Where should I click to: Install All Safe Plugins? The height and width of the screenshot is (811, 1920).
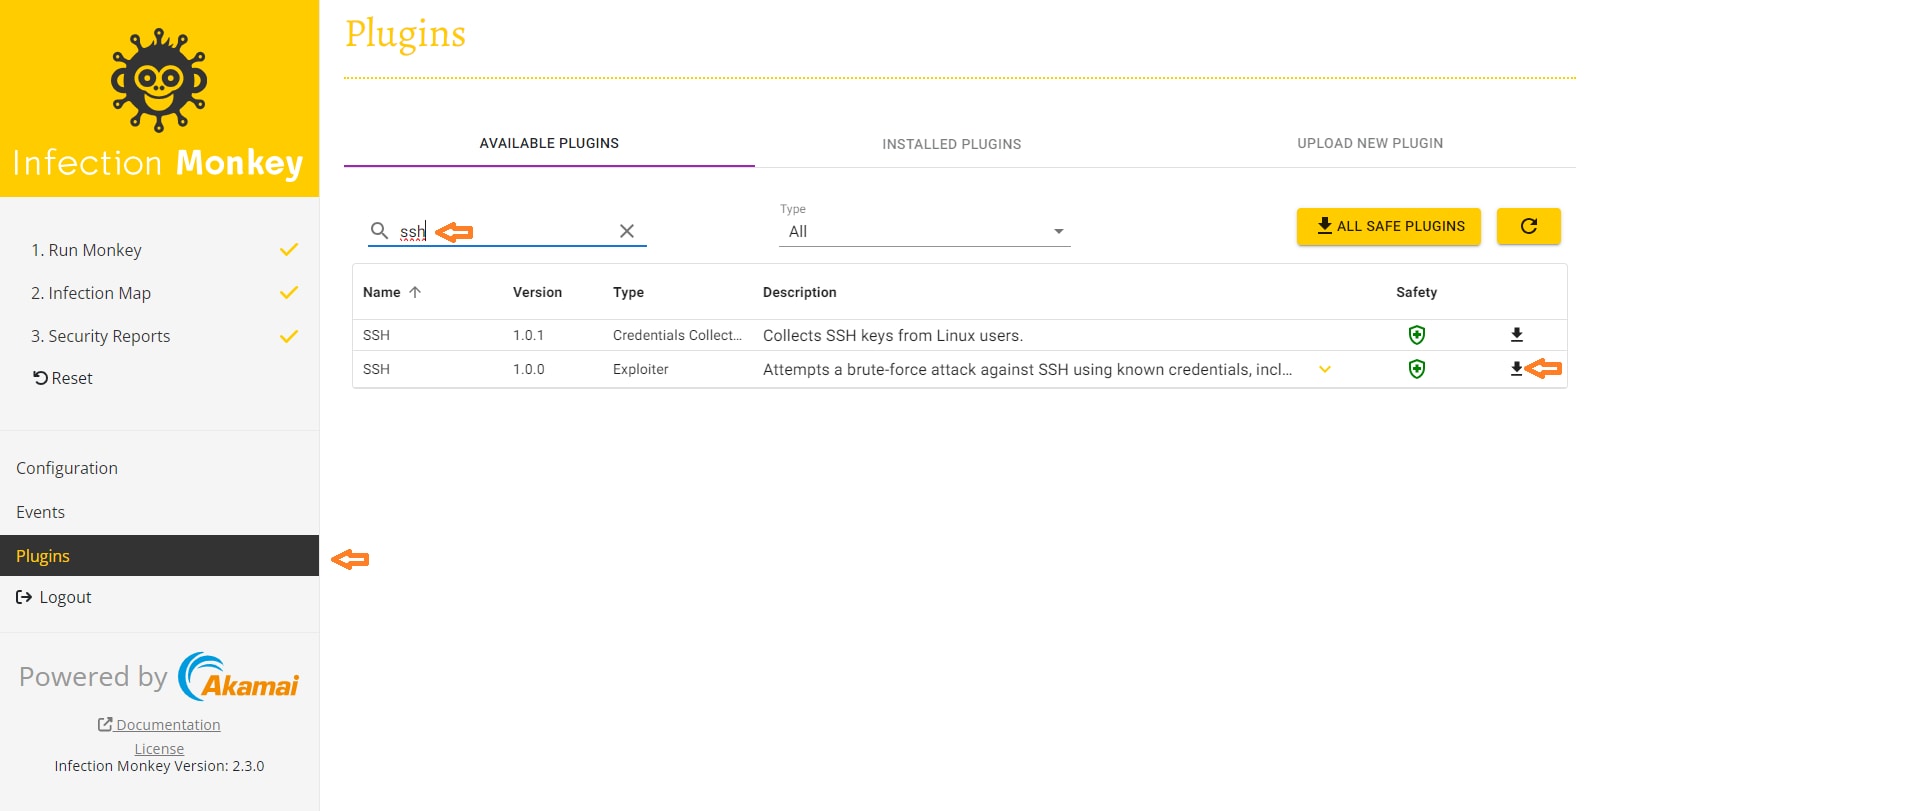[x=1388, y=226]
